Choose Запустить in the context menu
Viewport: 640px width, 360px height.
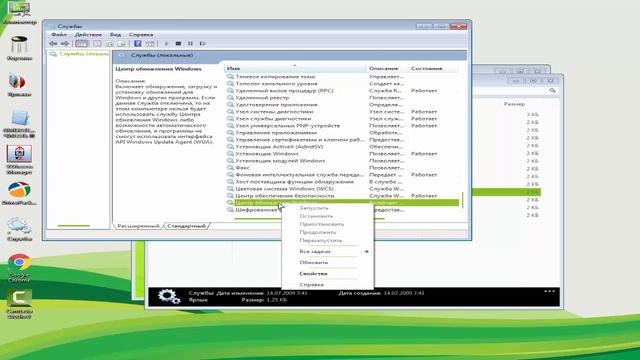pos(313,208)
